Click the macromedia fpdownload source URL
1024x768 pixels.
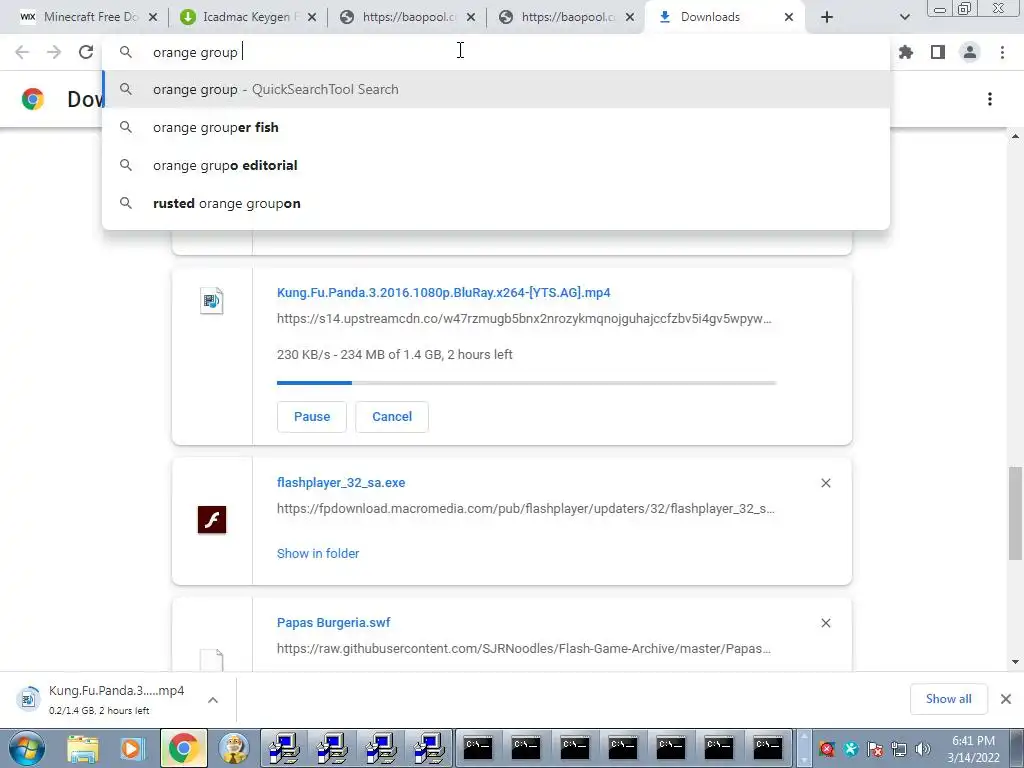[x=526, y=509]
